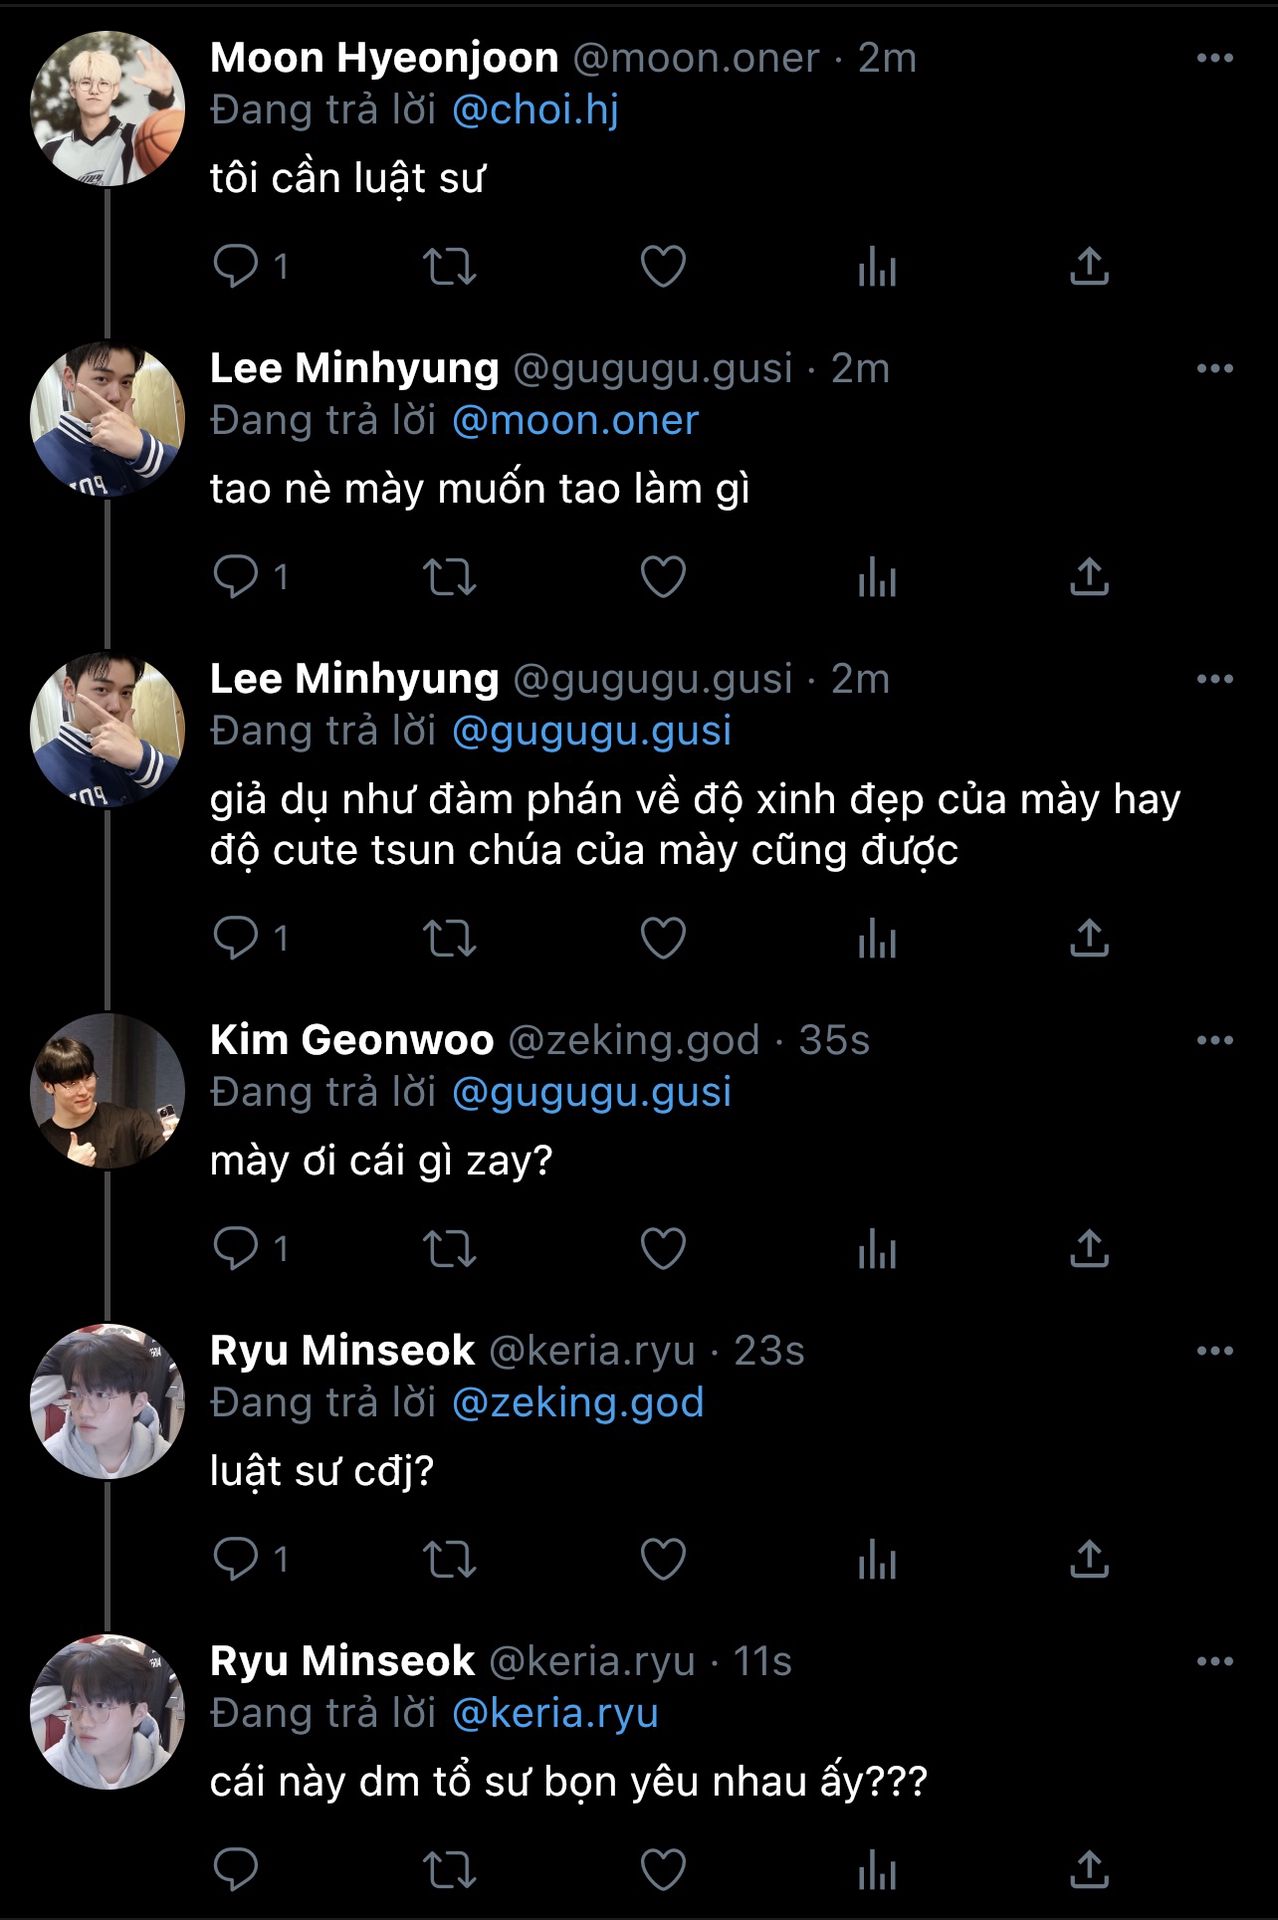The height and width of the screenshot is (1920, 1278).
Task: Share Lee Minhyung's "giả dụ như" tweet
Action: point(1089,939)
